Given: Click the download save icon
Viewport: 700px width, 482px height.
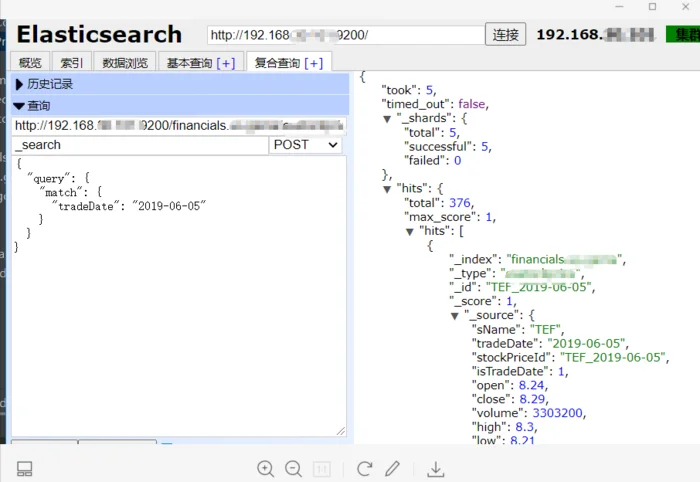Looking at the screenshot, I should point(435,469).
